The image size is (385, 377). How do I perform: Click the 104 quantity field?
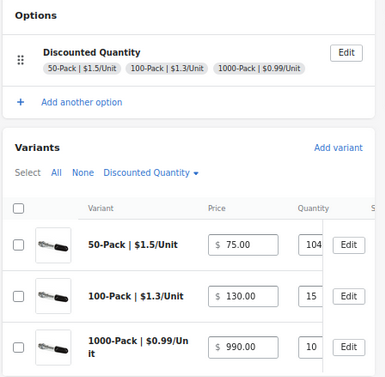[310, 245]
